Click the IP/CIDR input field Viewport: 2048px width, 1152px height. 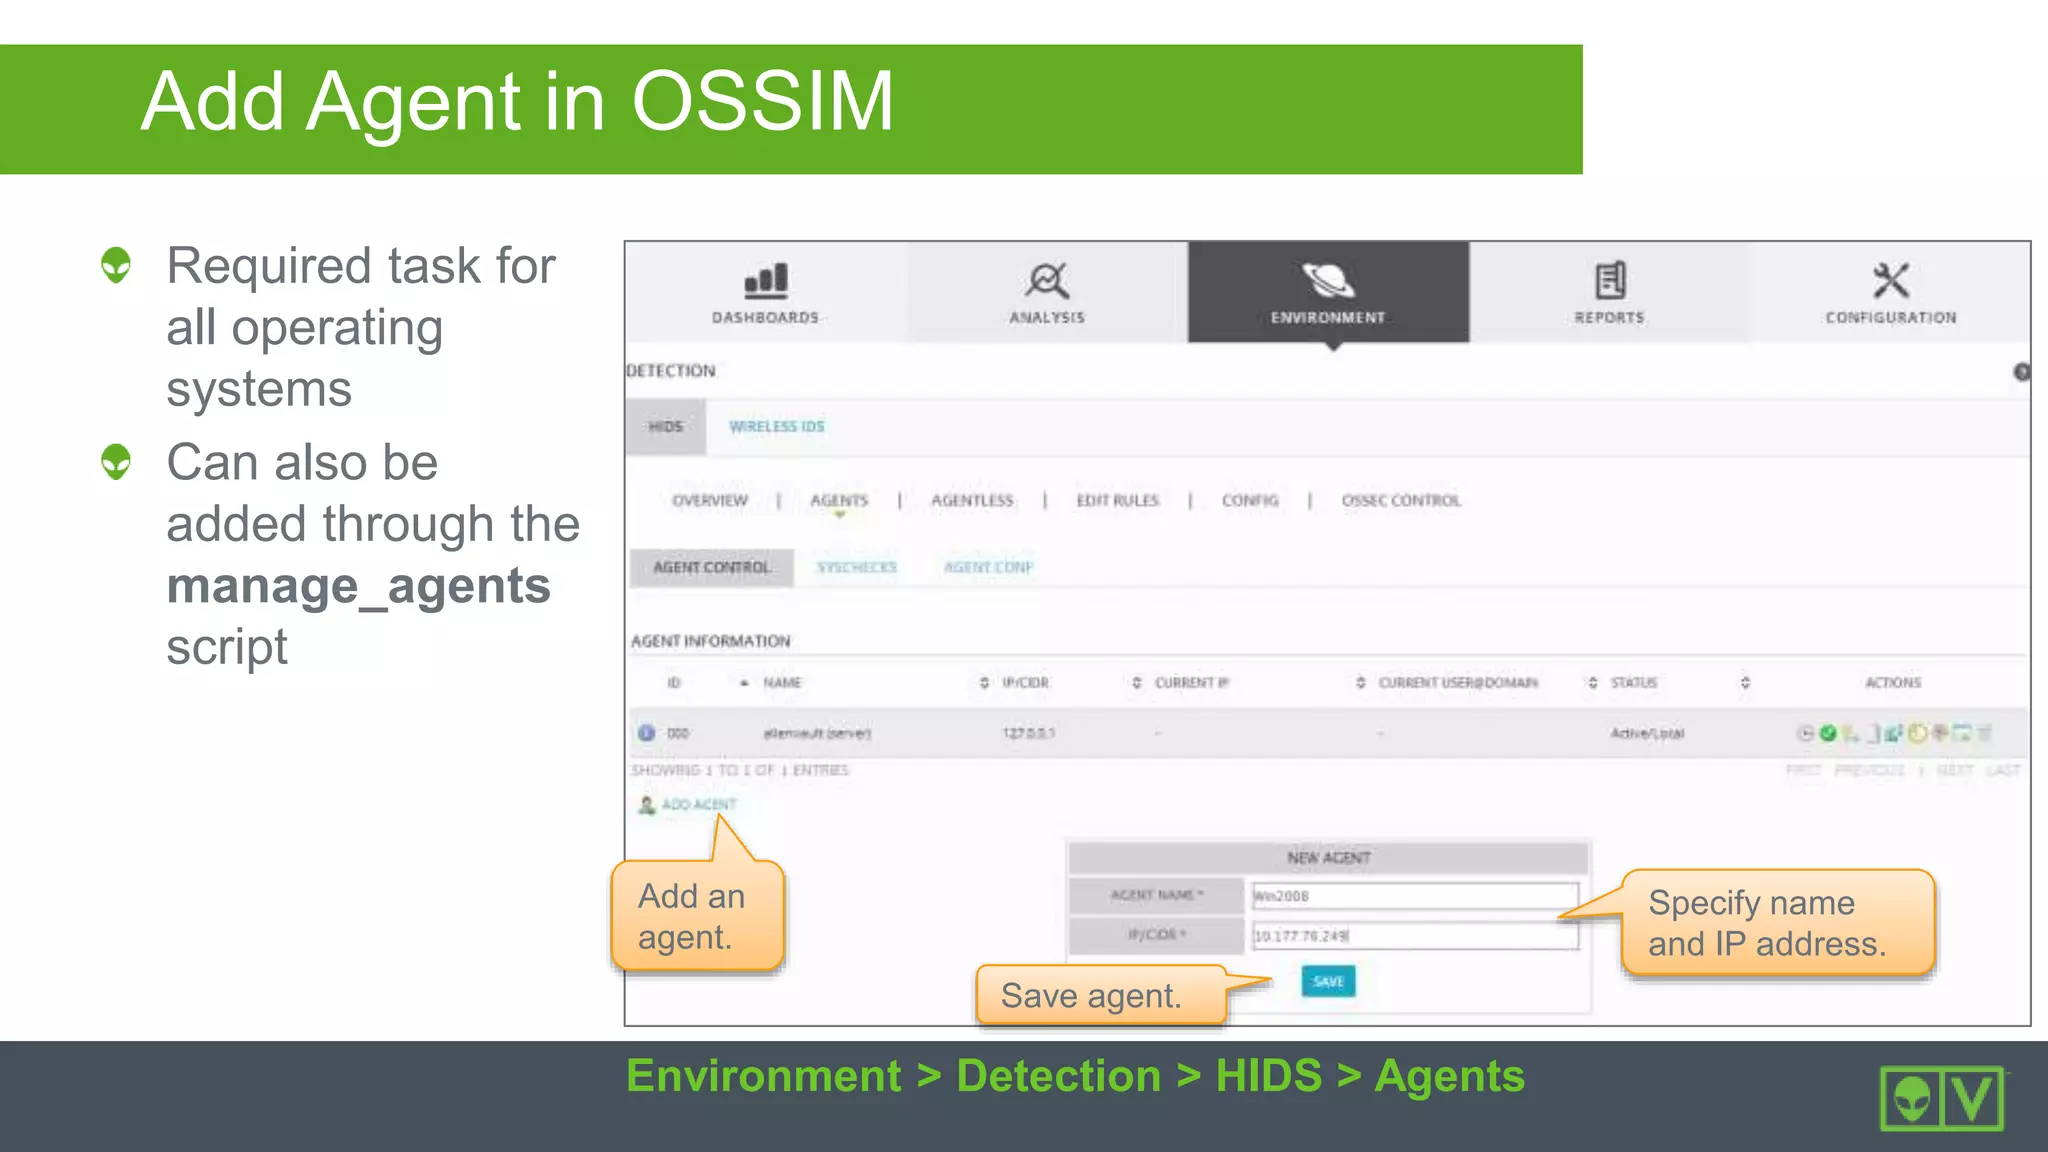click(x=1415, y=935)
